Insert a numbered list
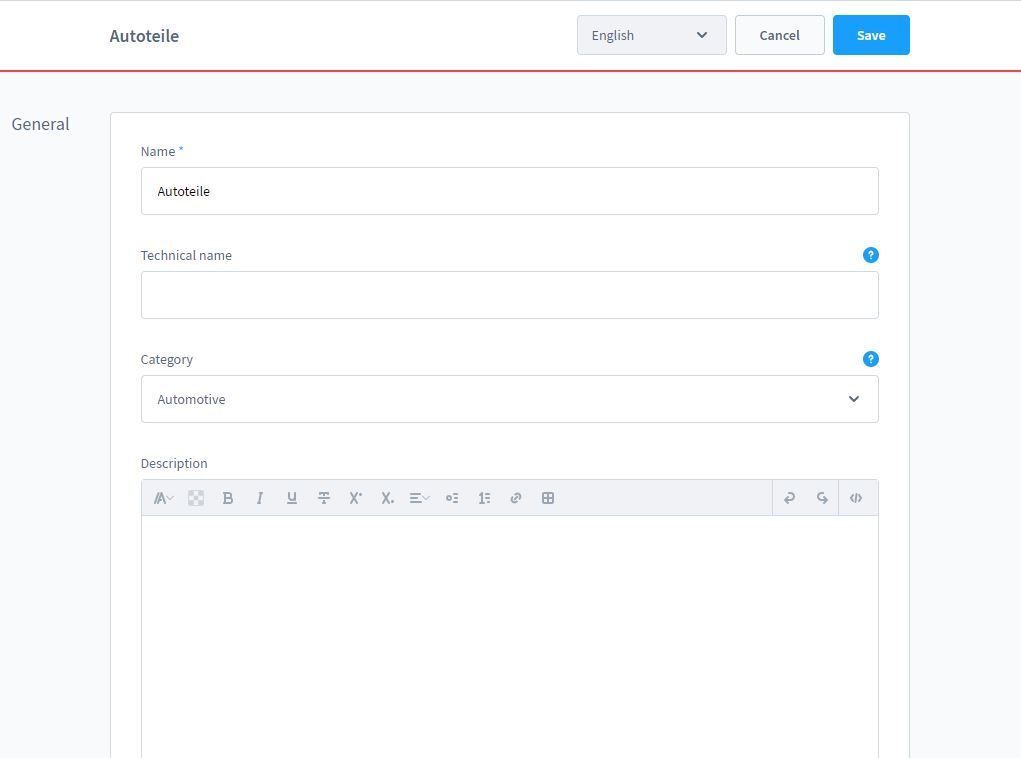The image size is (1021, 758). 484,498
